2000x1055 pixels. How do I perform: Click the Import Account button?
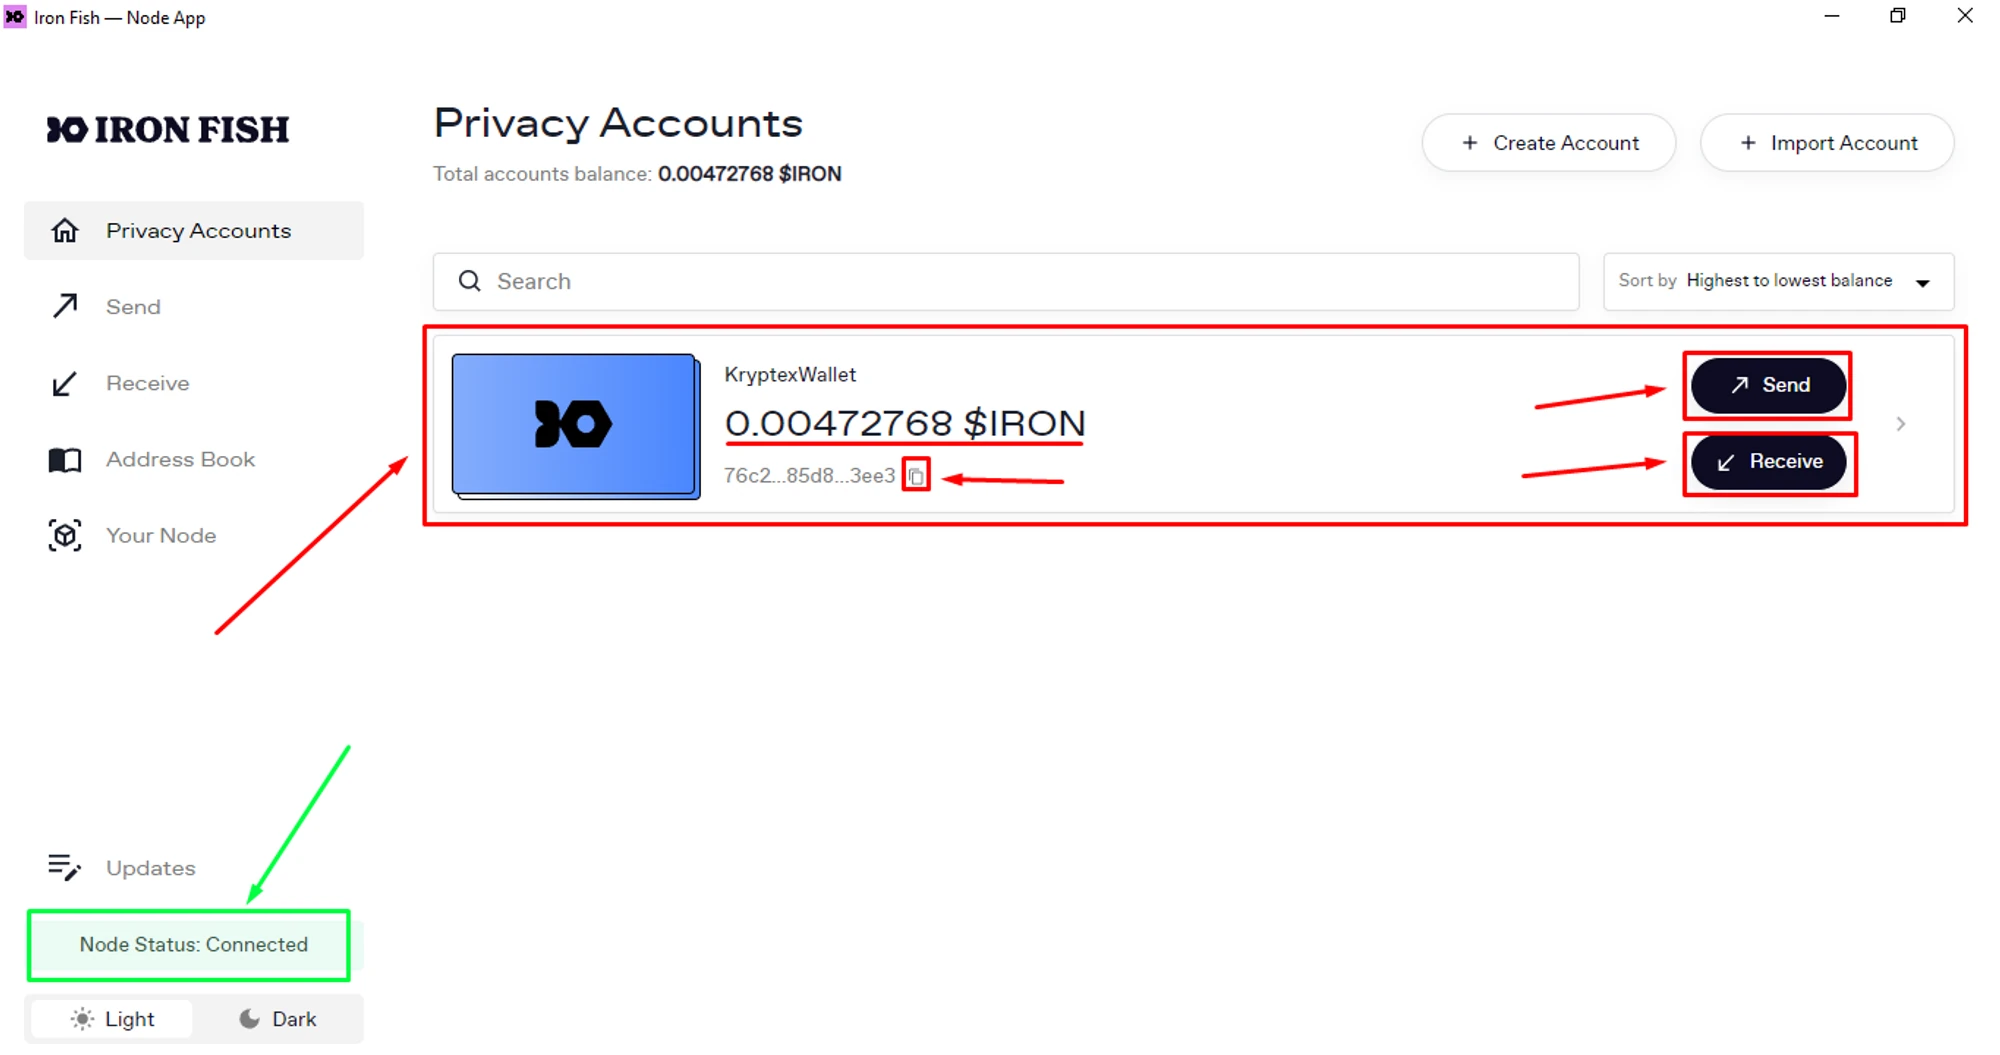click(1827, 143)
